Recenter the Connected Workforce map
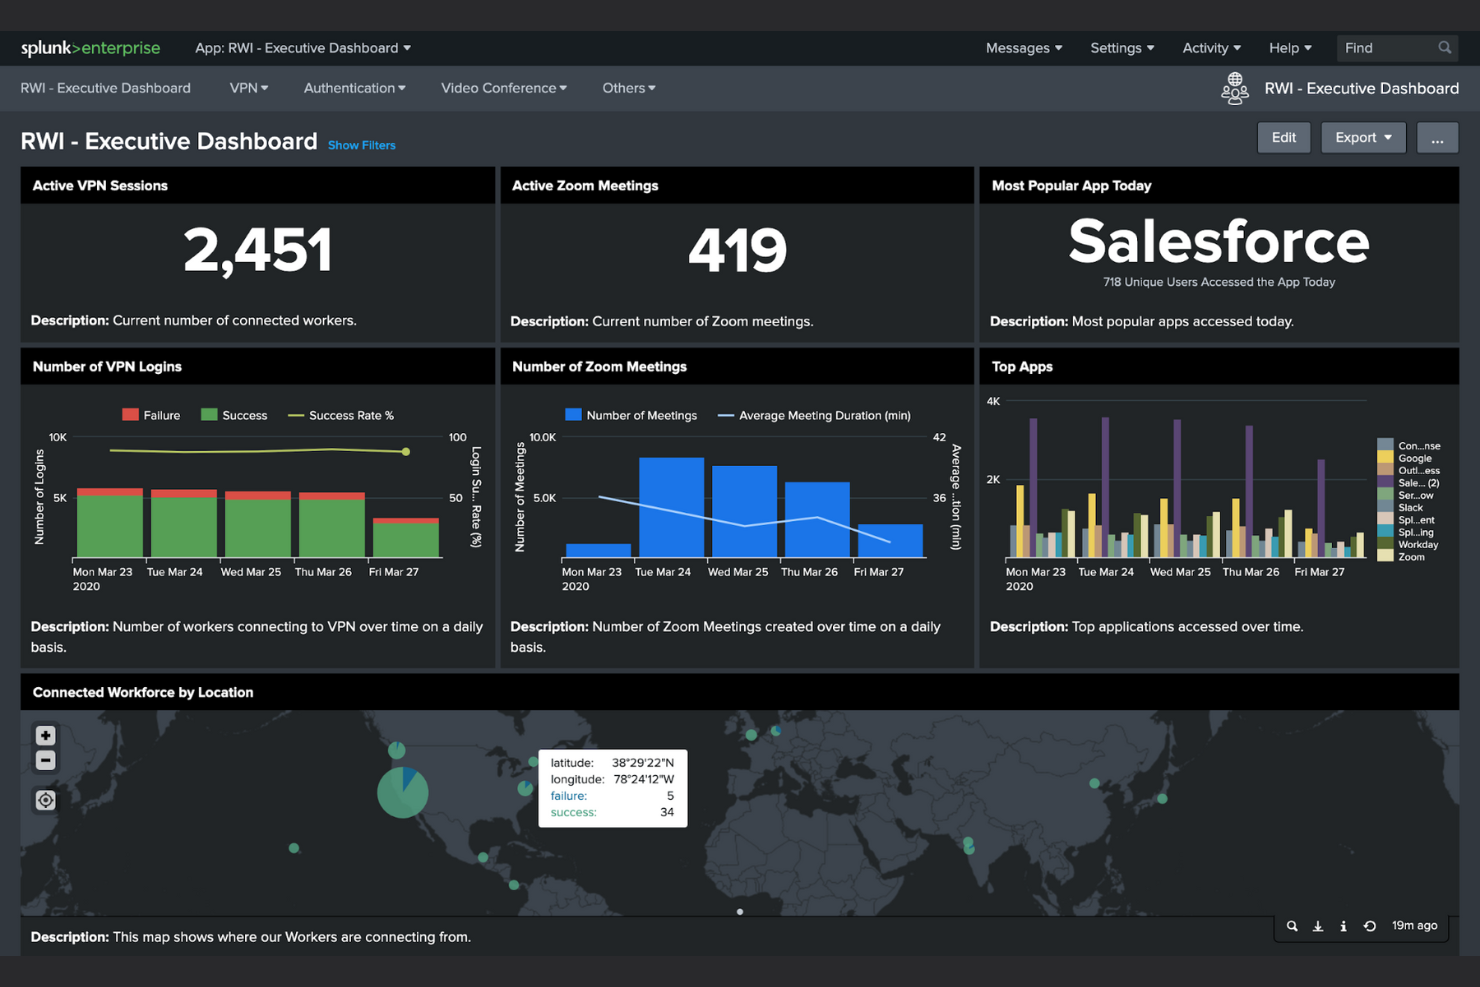1480x987 pixels. tap(45, 800)
